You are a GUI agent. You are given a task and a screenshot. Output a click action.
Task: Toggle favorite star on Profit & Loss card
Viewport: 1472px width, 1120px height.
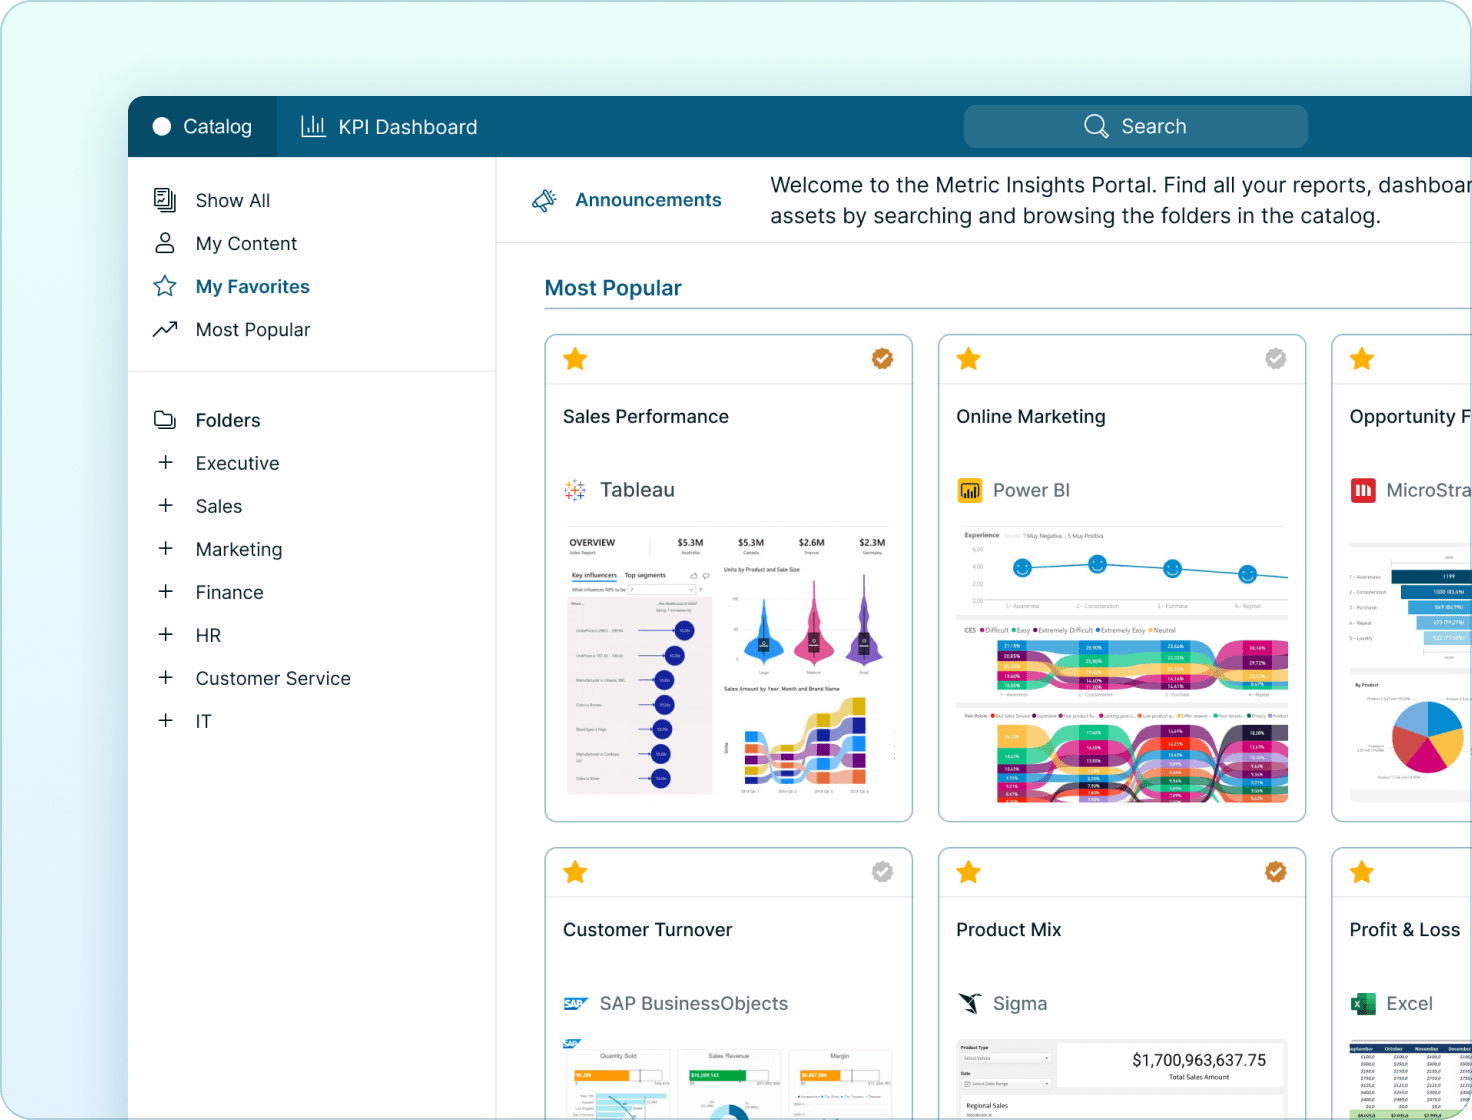[x=1362, y=872]
